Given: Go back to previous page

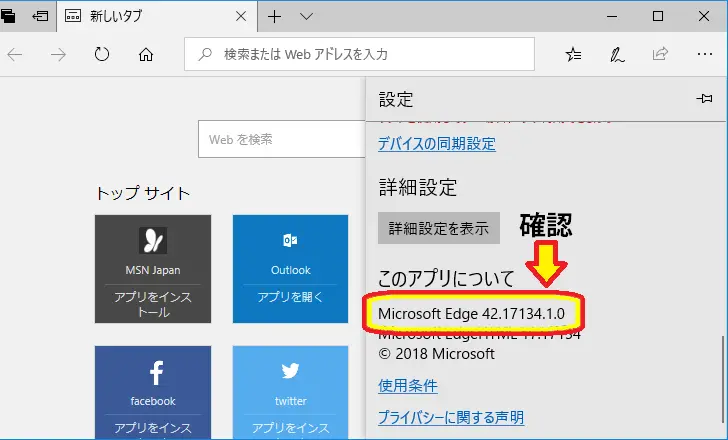Looking at the screenshot, I should pos(15,55).
